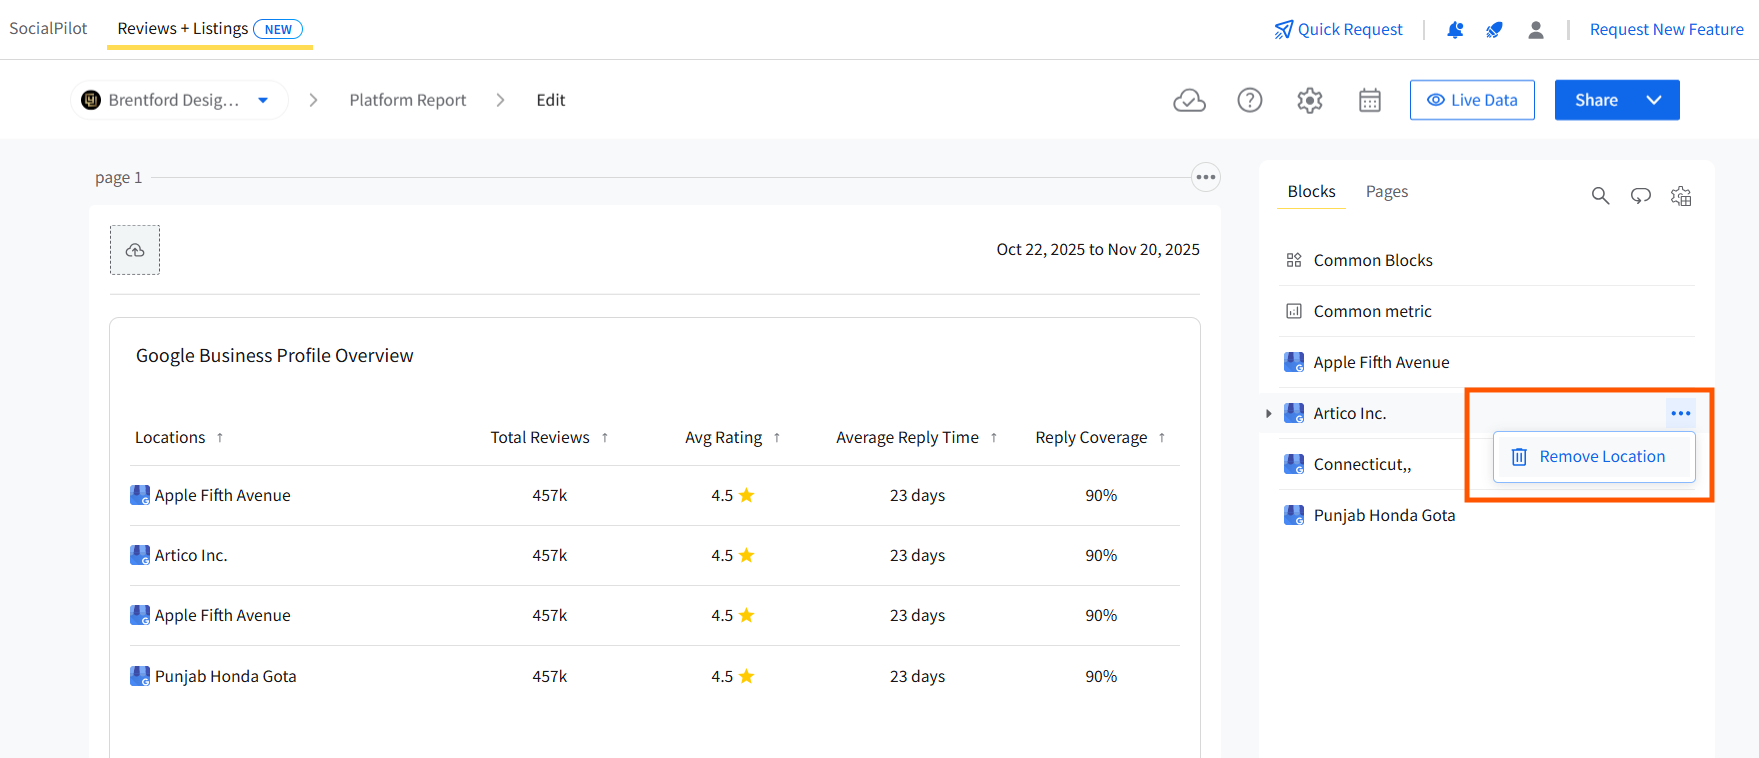
Task: Click the Edit breadcrumb
Action: [551, 100]
